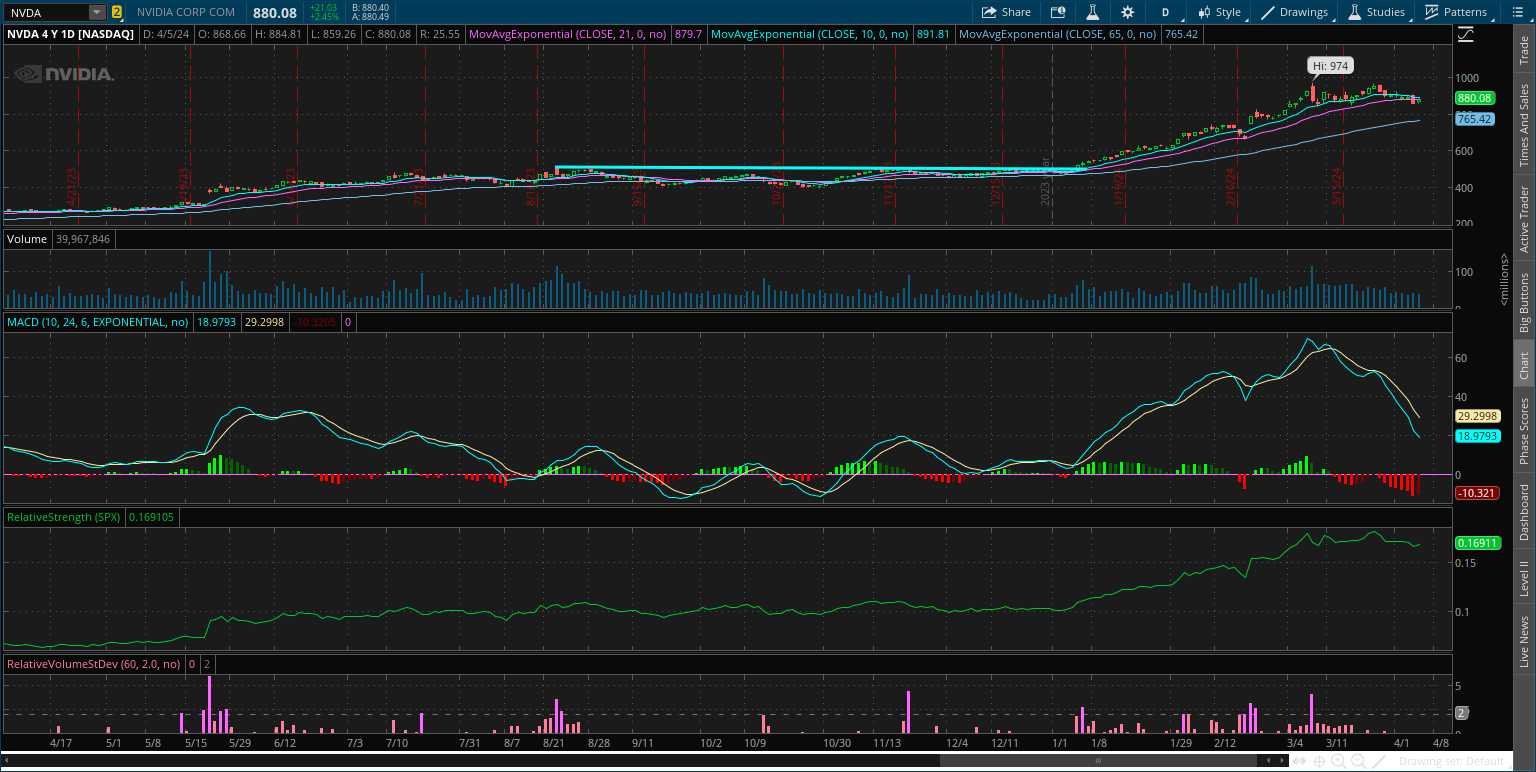The image size is (1536, 772).
Task: Open the Active Trader sidebar tab
Action: 1524,218
